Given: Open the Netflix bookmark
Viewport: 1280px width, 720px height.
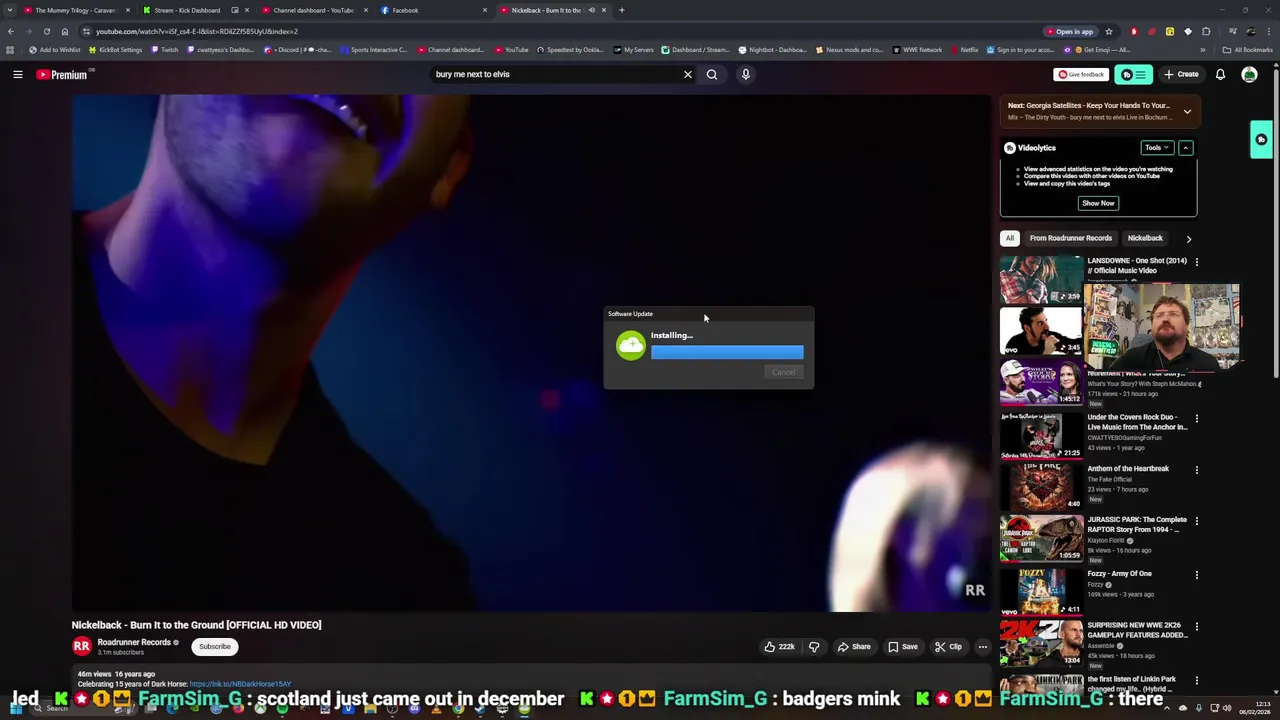Looking at the screenshot, I should click(965, 50).
